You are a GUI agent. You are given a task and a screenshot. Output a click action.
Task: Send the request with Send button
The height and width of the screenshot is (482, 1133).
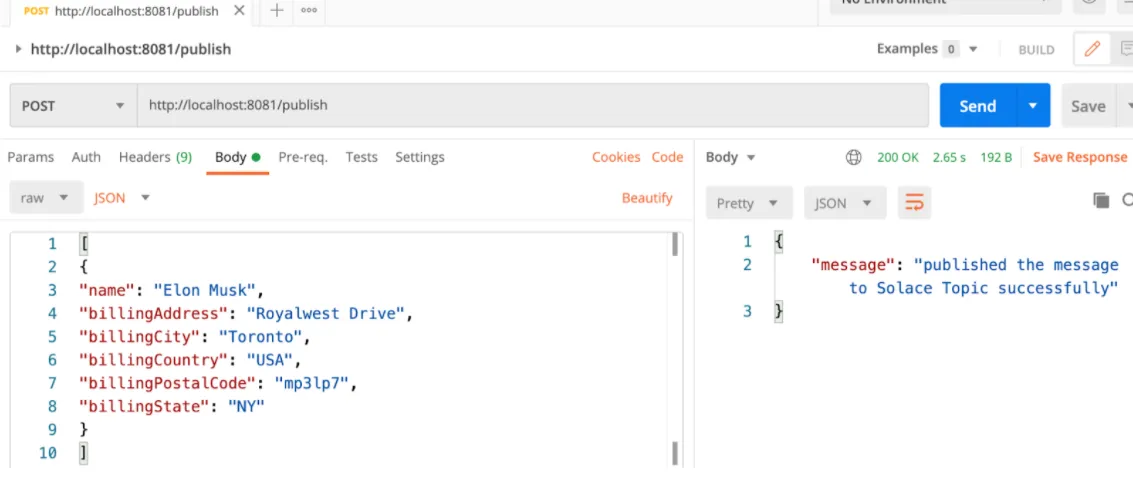tap(978, 106)
